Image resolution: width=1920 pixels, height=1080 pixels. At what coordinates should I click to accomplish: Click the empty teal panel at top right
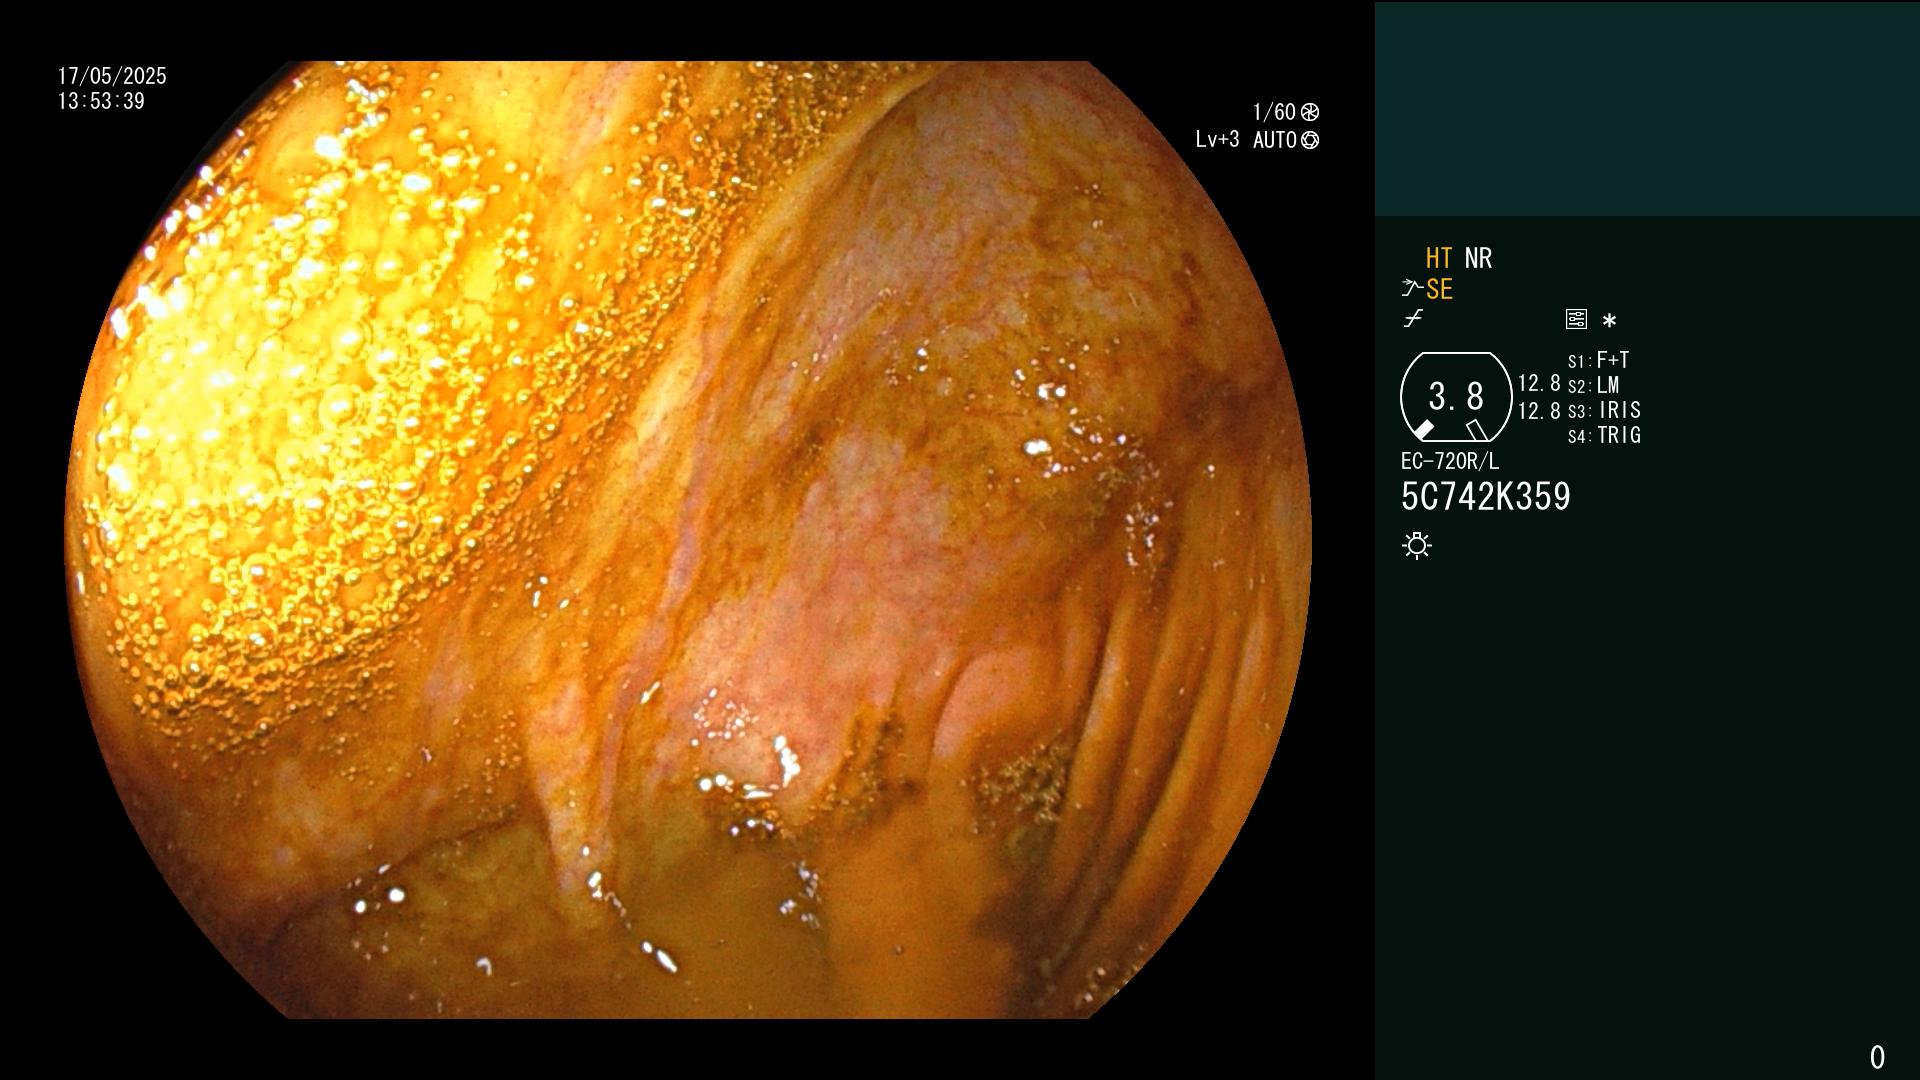tap(1647, 108)
